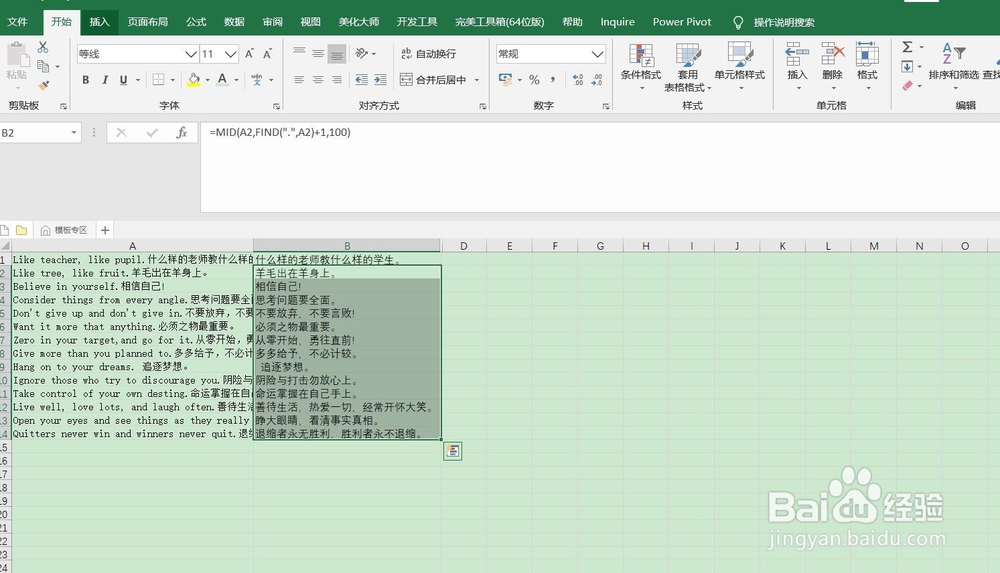Center text horizontally
Viewport: 1000px width, 573px height.
tap(318, 80)
